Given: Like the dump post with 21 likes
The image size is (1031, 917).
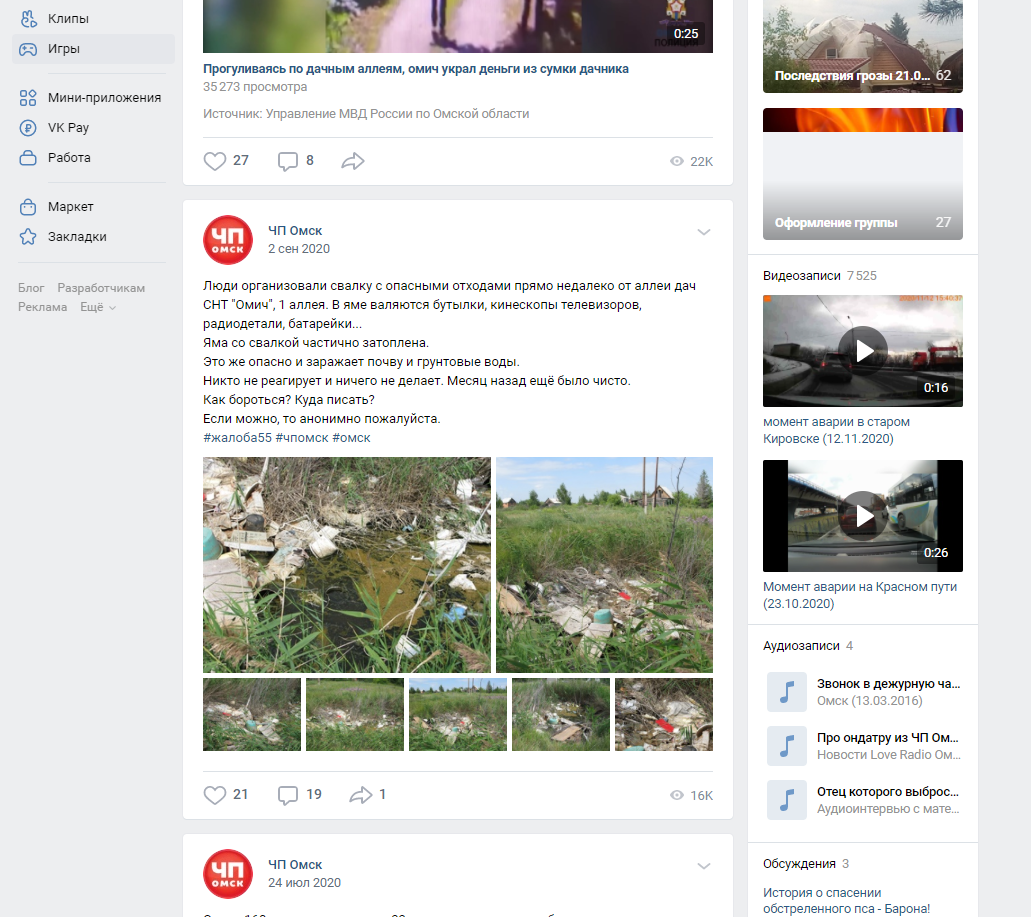Looking at the screenshot, I should point(215,795).
